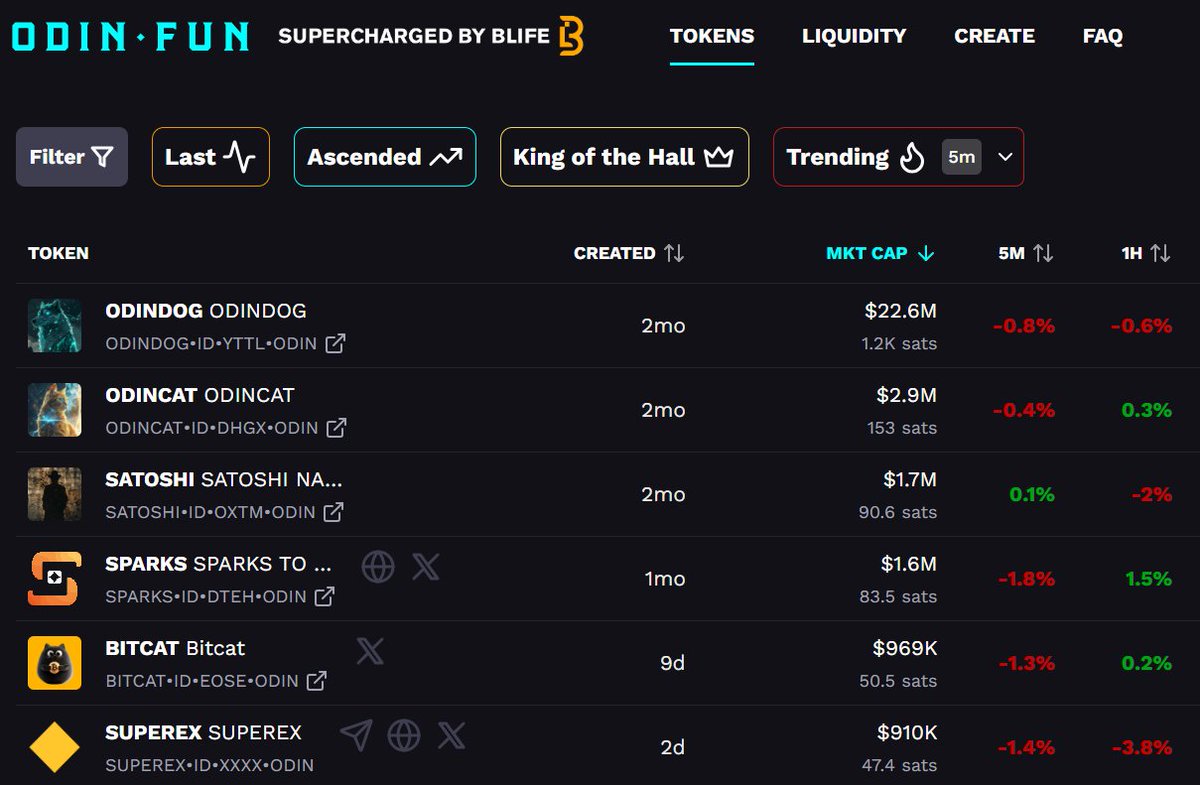Sort tokens by MKT CAP column
This screenshot has width=1200, height=785.
point(880,253)
